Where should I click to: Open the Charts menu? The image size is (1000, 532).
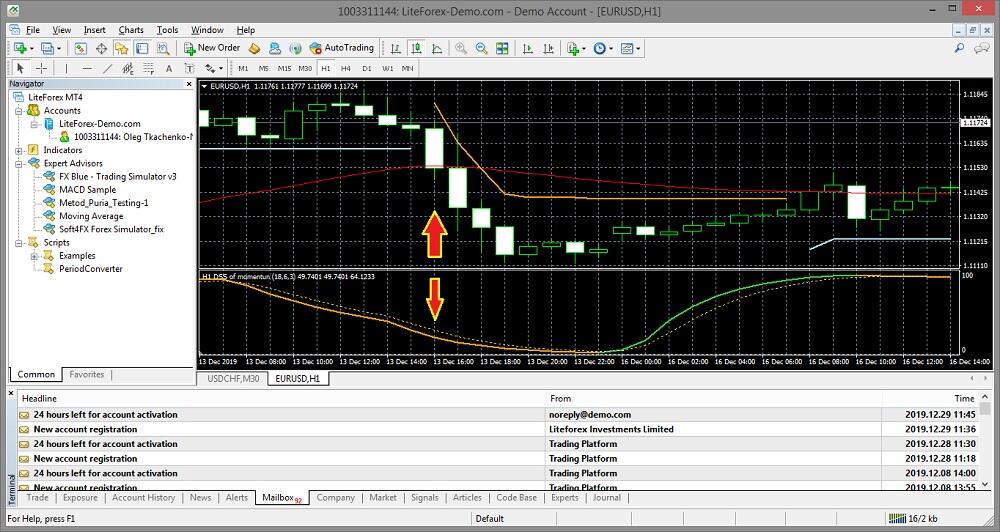click(x=131, y=30)
